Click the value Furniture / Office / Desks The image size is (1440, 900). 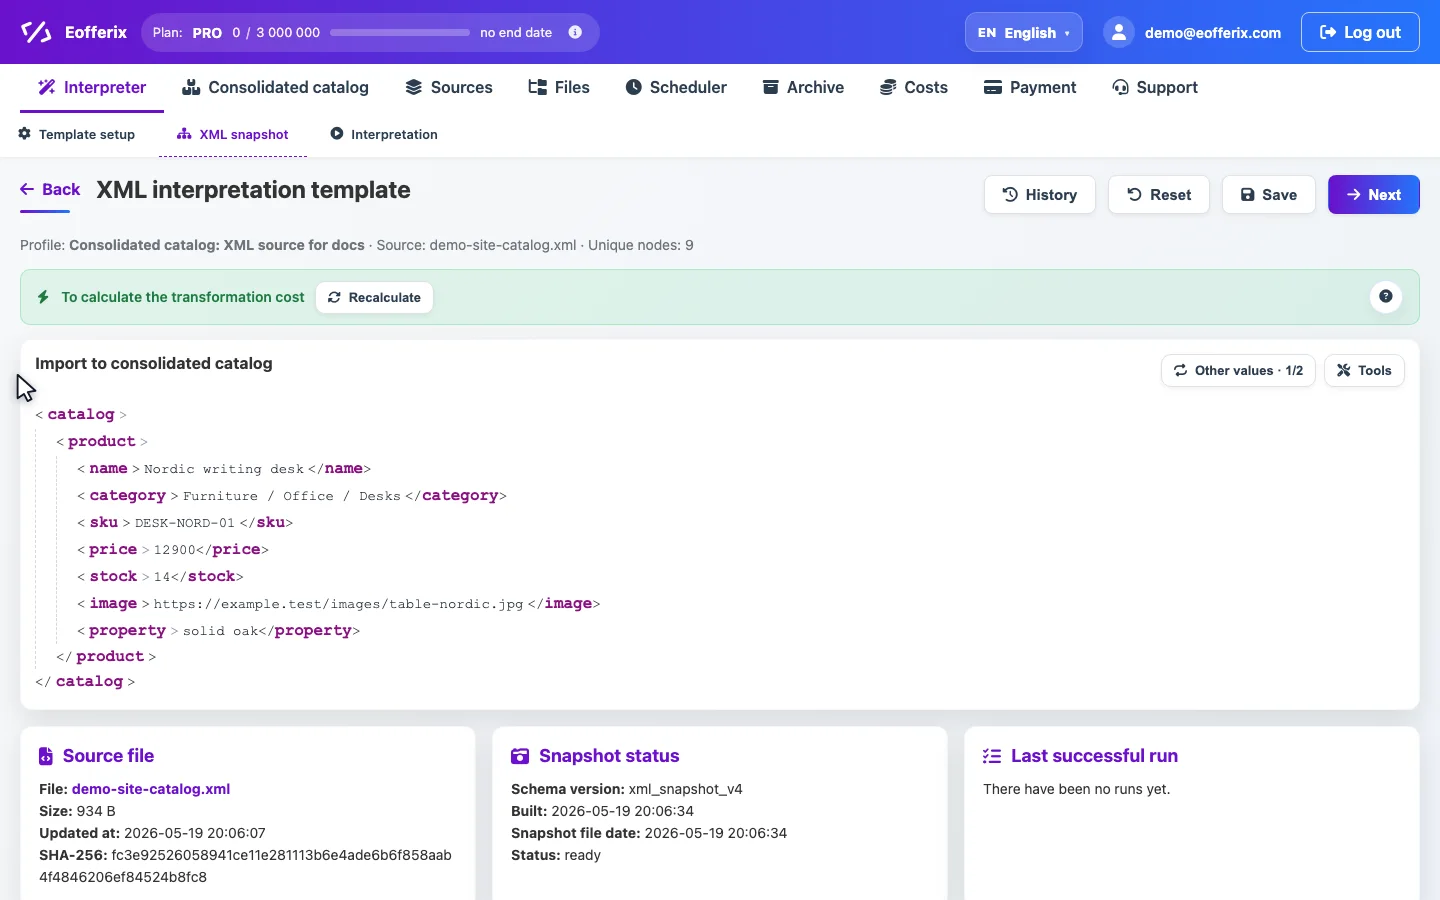point(292,496)
